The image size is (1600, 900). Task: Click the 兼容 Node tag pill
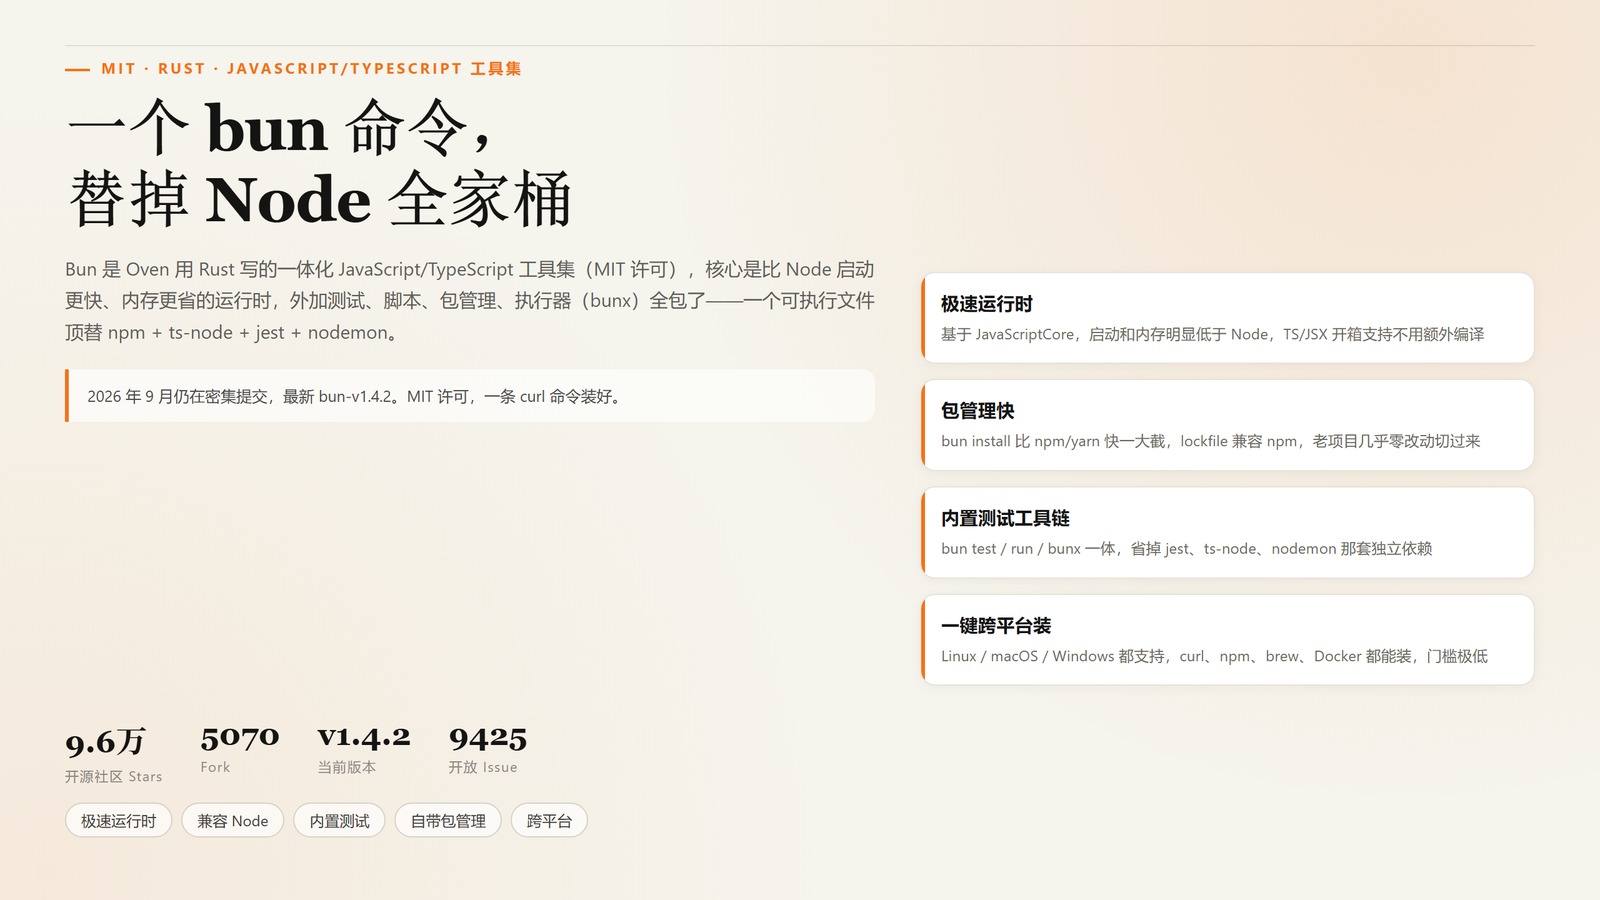pos(233,821)
